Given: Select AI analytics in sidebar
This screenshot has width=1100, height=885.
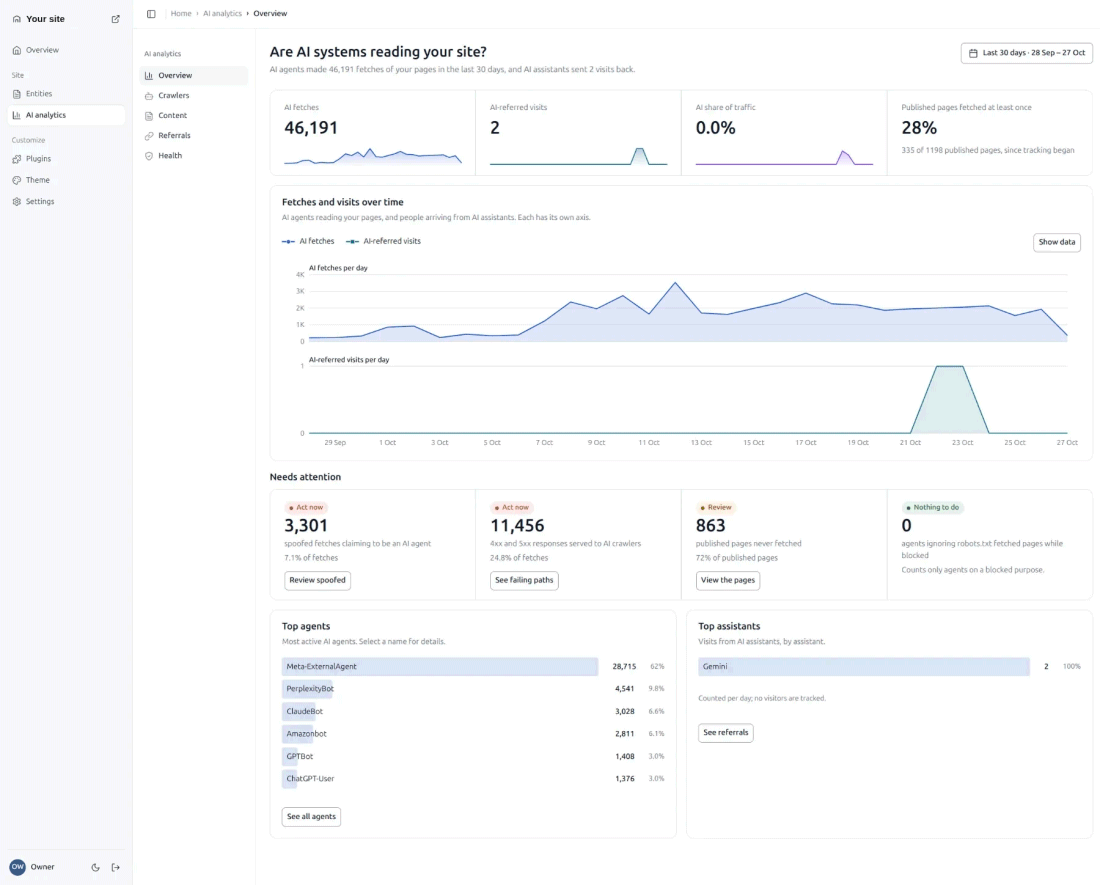Looking at the screenshot, I should tap(66, 115).
